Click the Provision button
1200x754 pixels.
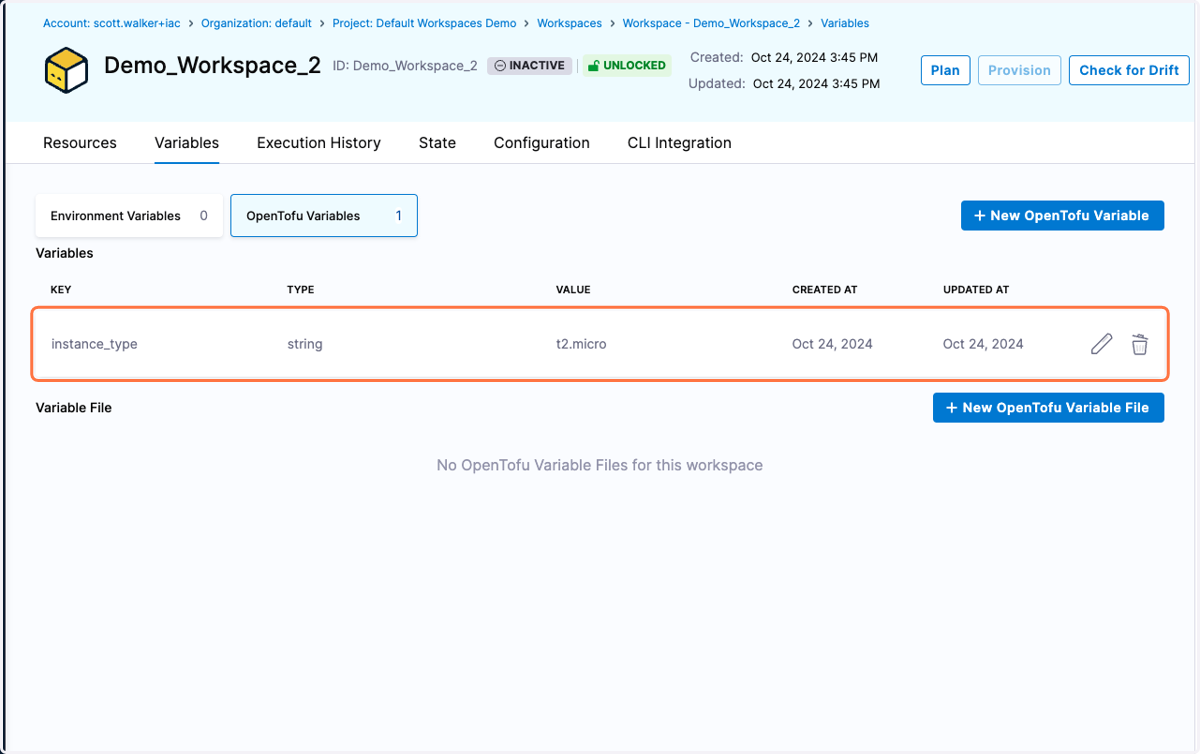1019,70
